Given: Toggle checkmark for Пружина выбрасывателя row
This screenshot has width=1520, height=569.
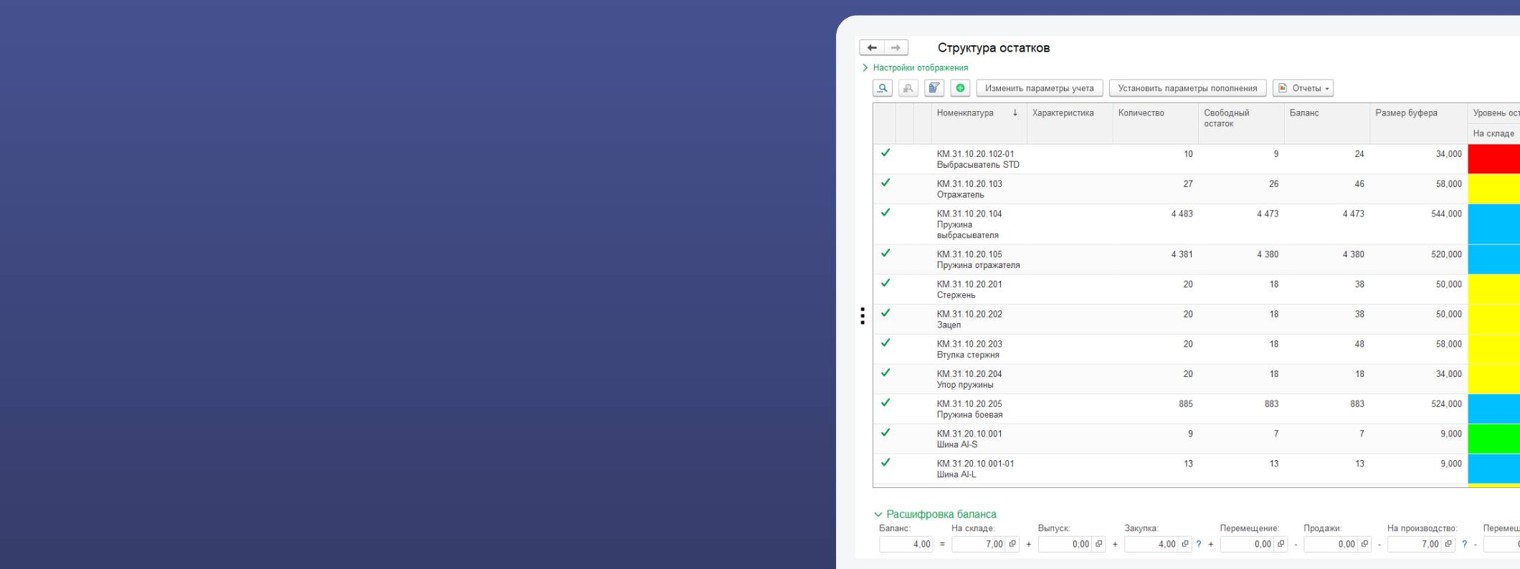Looking at the screenshot, I should (x=885, y=213).
